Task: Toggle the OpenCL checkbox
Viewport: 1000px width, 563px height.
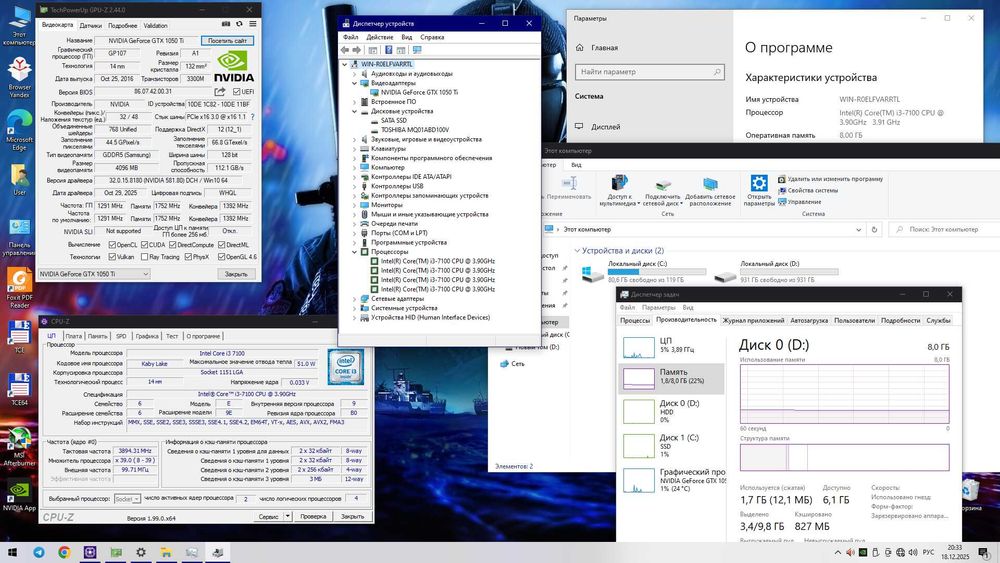Action: click(112, 245)
